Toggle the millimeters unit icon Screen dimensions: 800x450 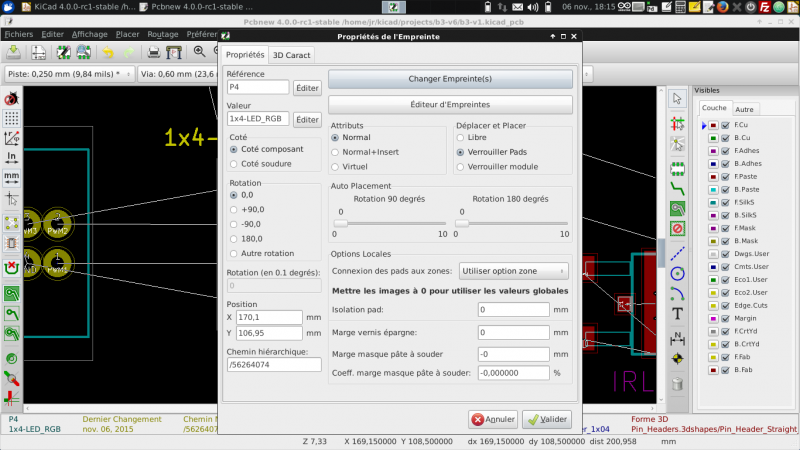click(x=11, y=178)
